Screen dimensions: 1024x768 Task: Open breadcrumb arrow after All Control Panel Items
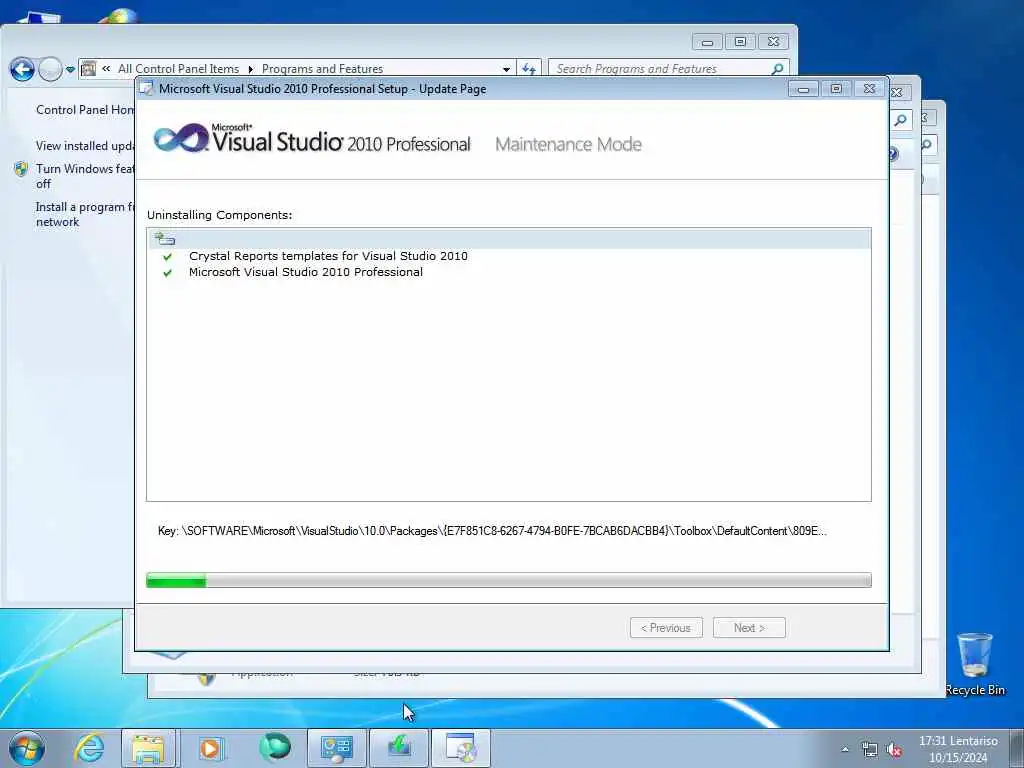point(250,69)
